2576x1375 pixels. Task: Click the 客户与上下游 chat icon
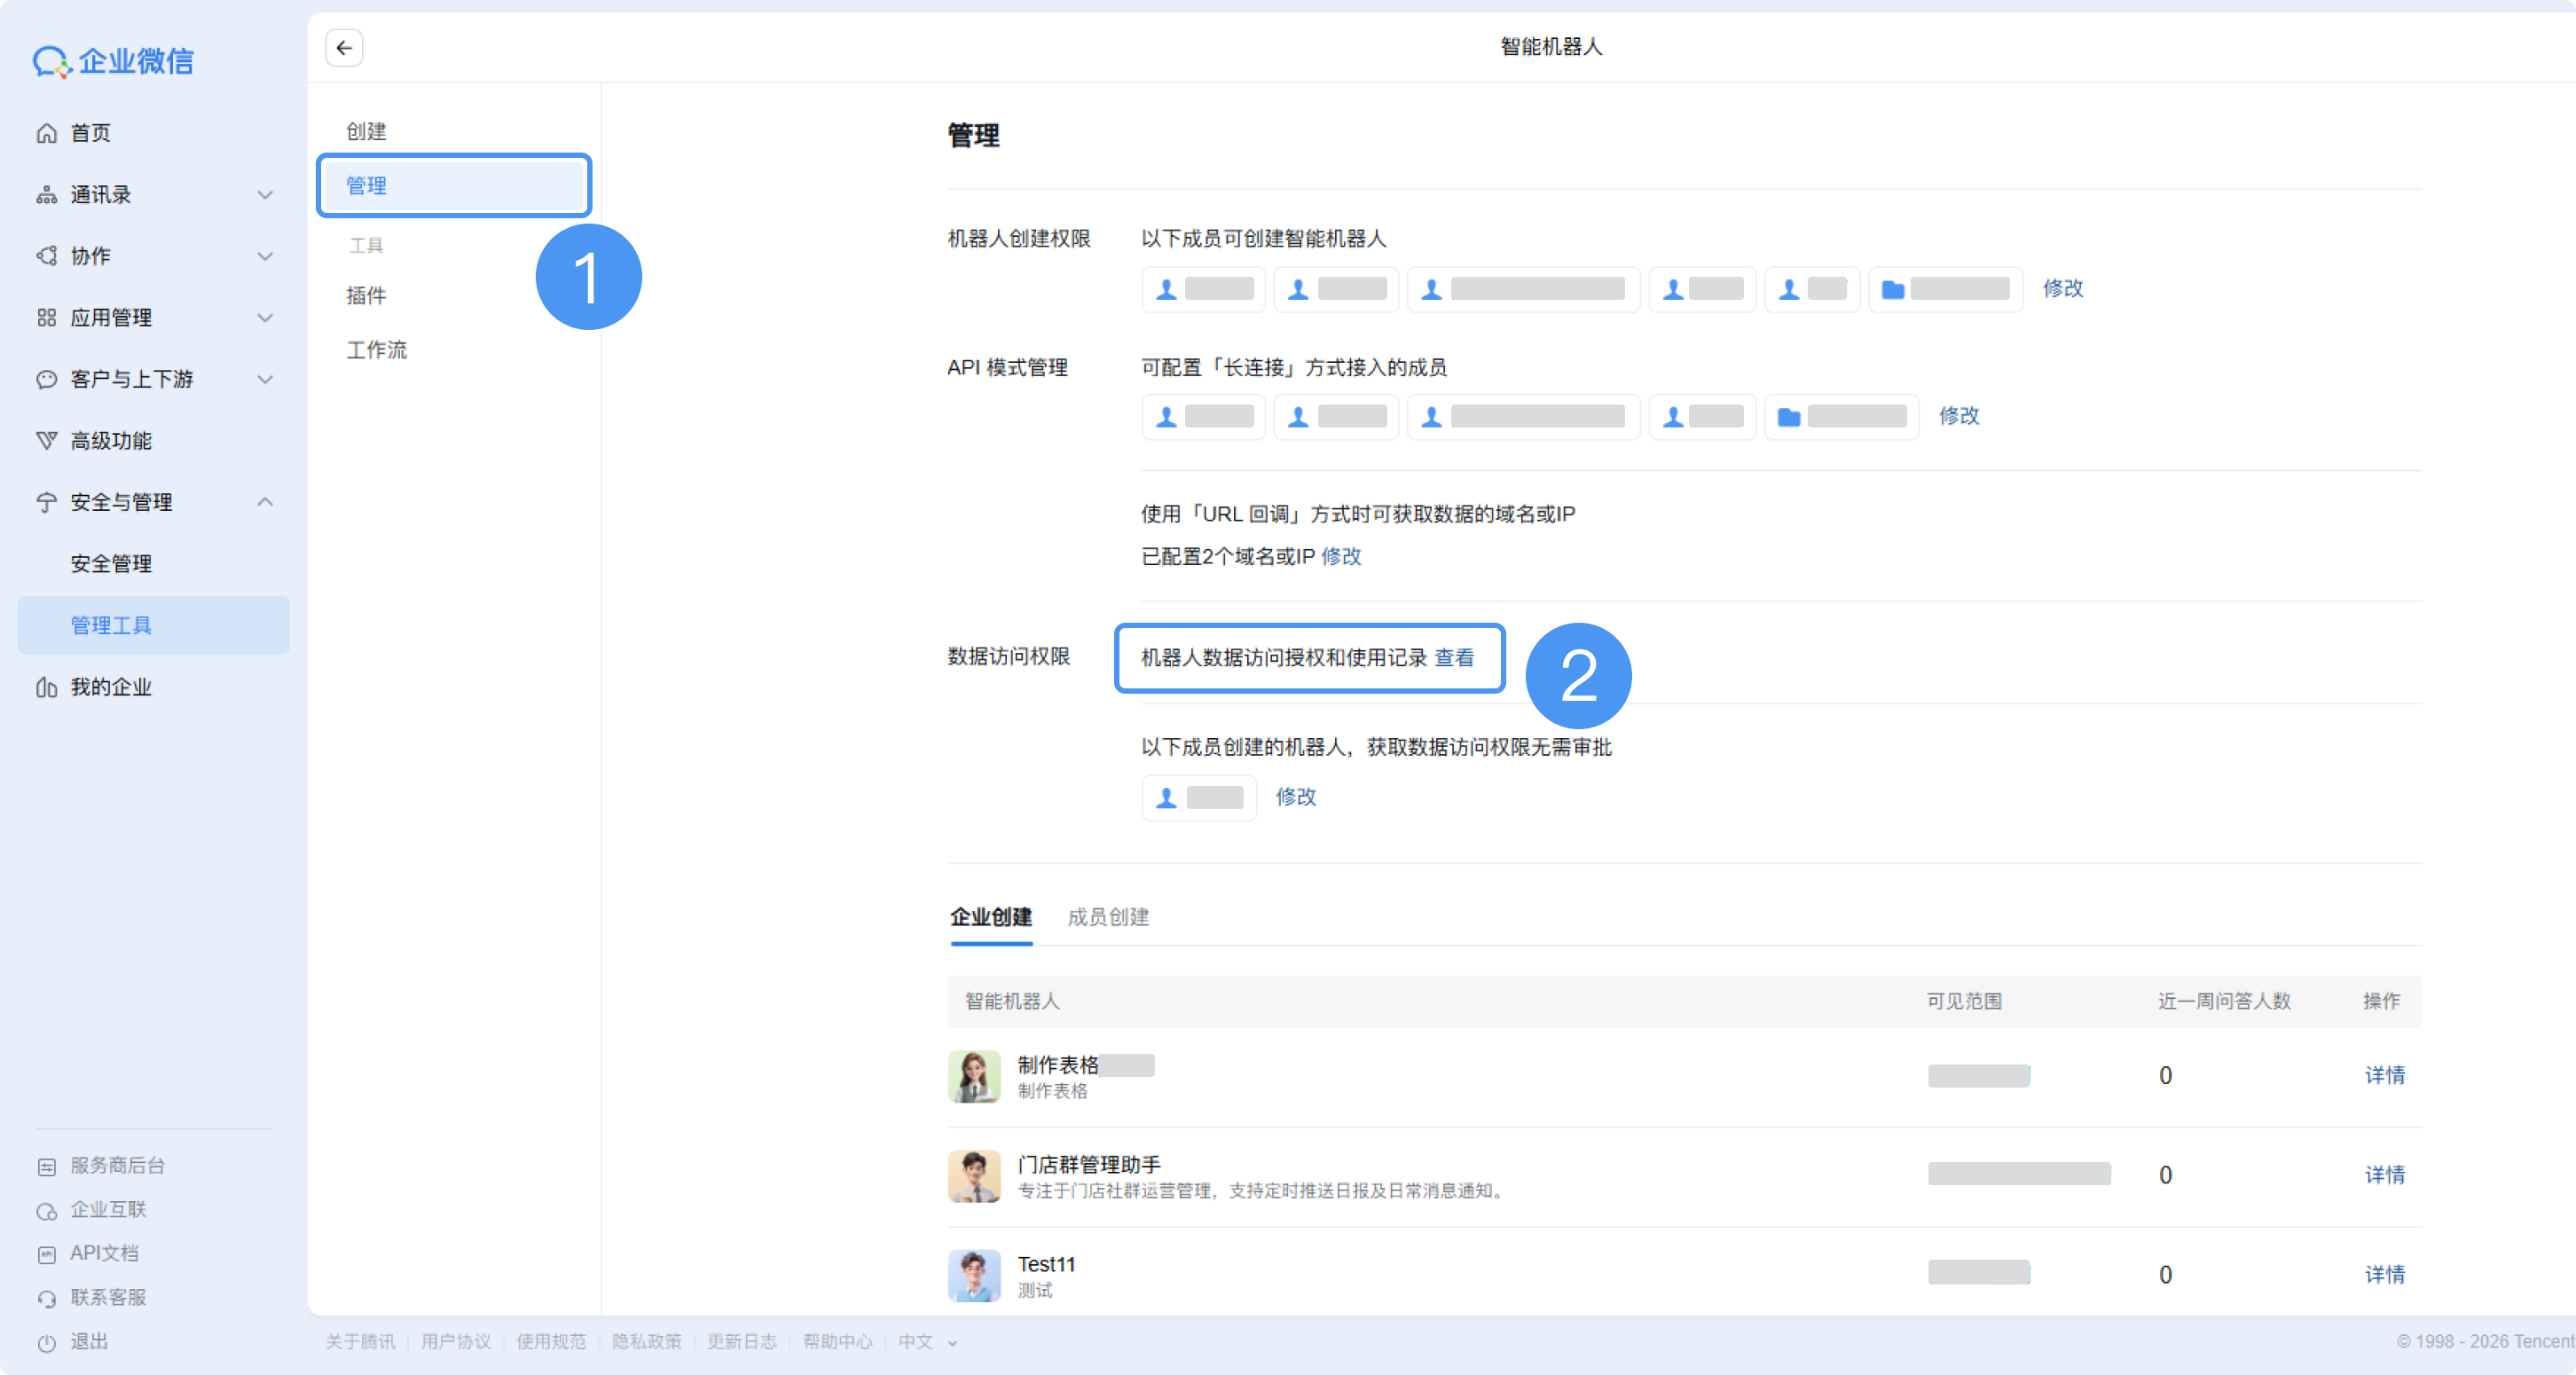(x=47, y=379)
